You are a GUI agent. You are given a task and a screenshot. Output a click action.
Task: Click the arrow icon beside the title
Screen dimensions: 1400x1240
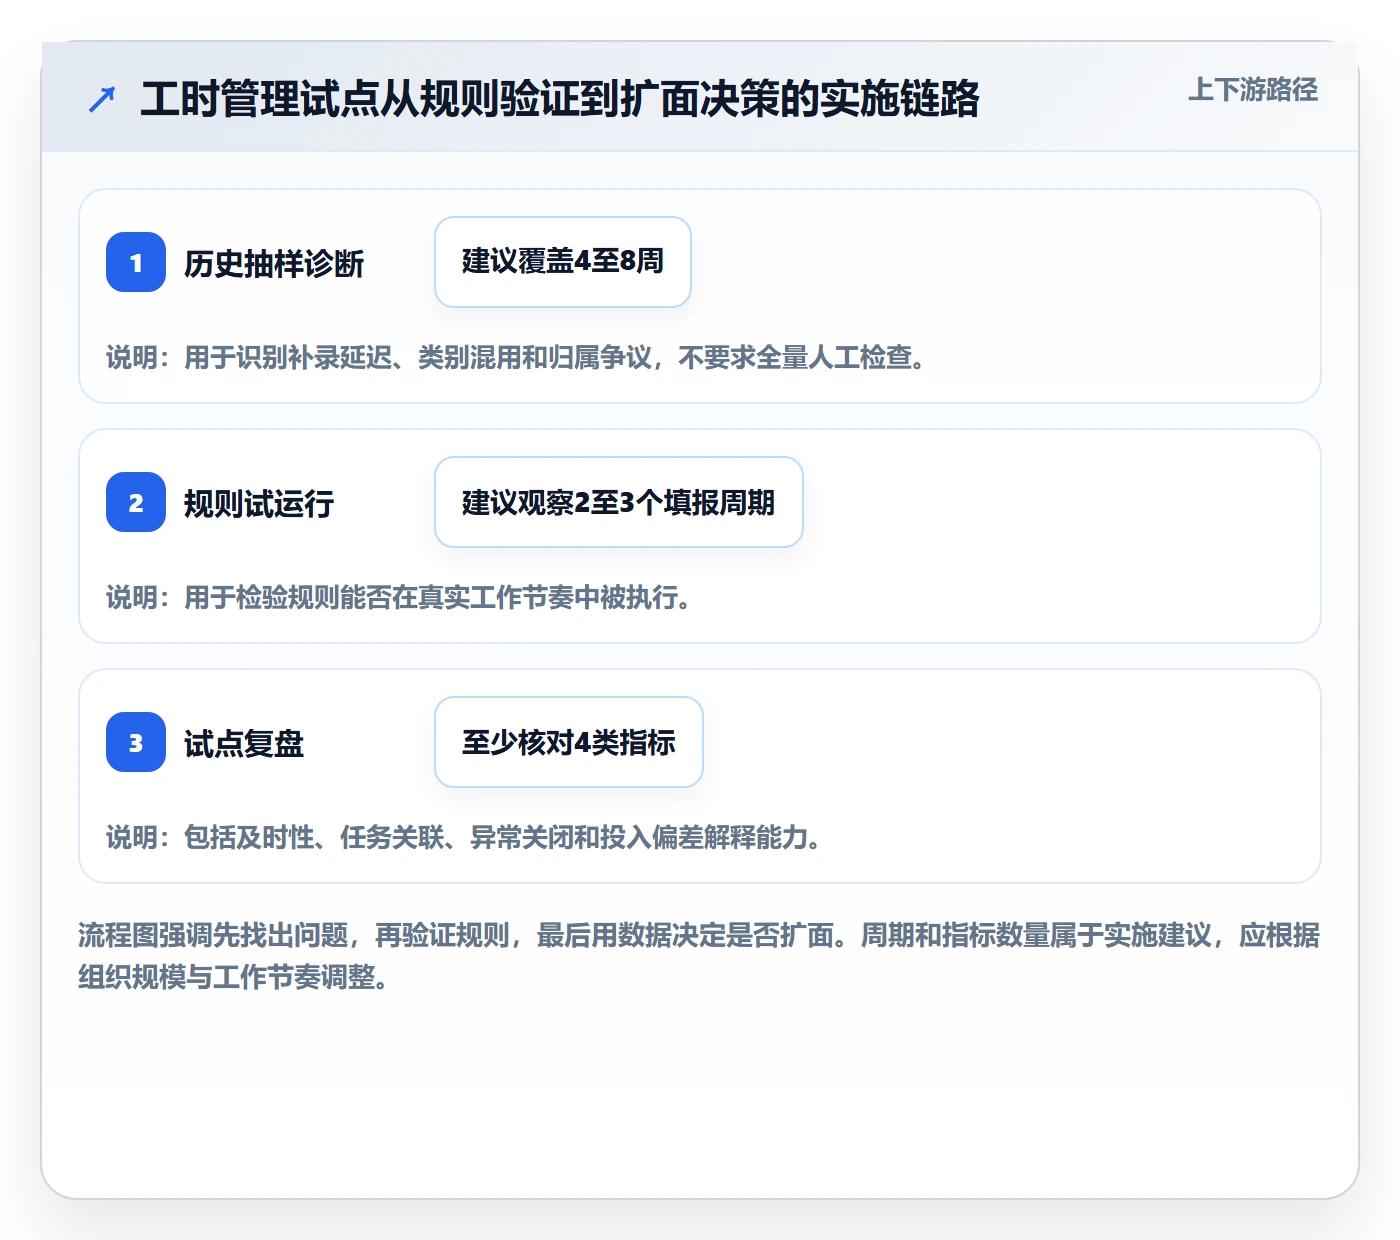point(102,100)
